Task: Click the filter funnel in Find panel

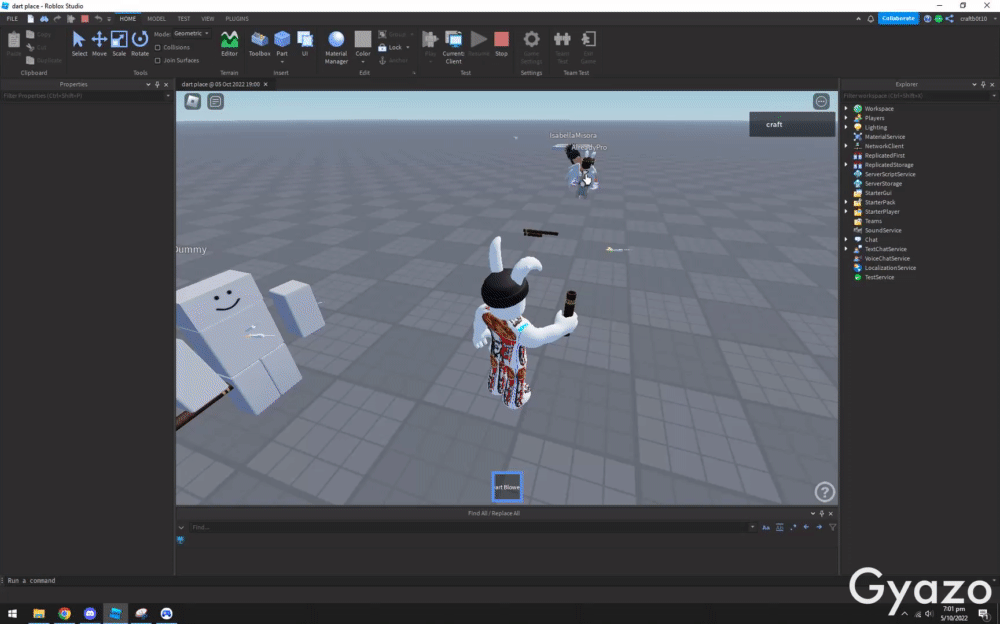Action: (832, 527)
